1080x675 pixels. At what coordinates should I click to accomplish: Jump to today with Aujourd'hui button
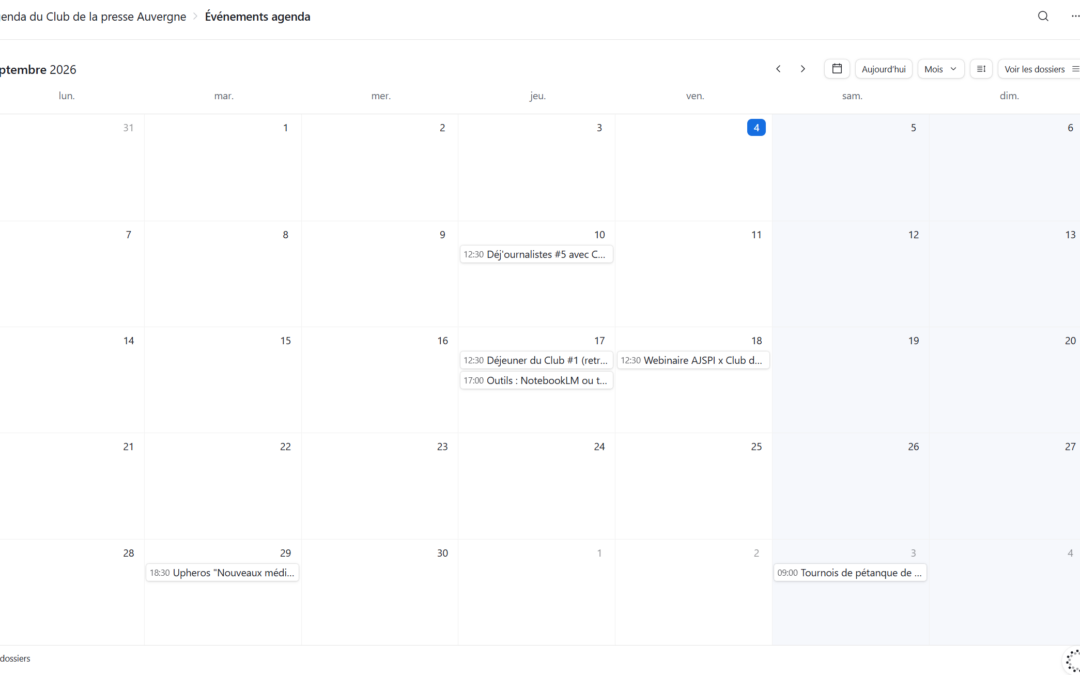(884, 69)
